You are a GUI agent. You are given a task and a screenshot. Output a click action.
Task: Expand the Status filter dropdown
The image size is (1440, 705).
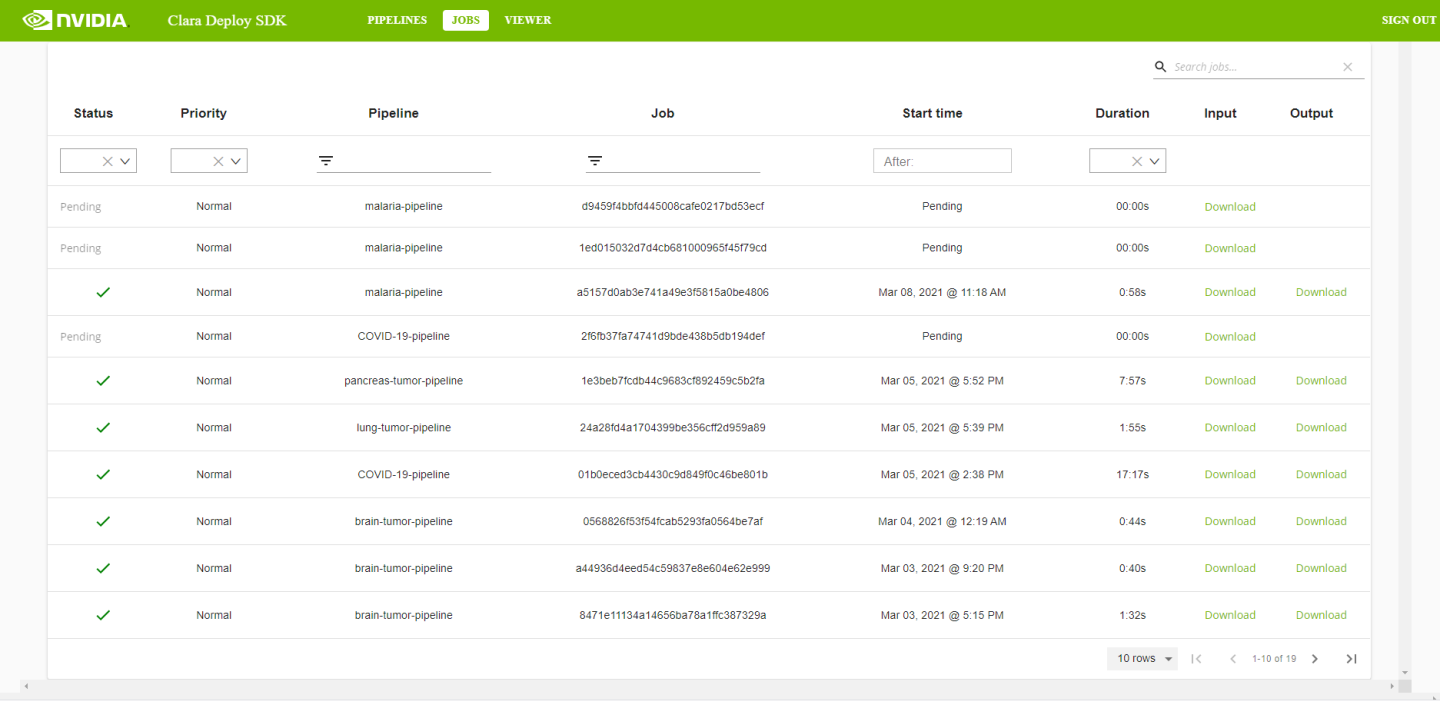[x=126, y=161]
